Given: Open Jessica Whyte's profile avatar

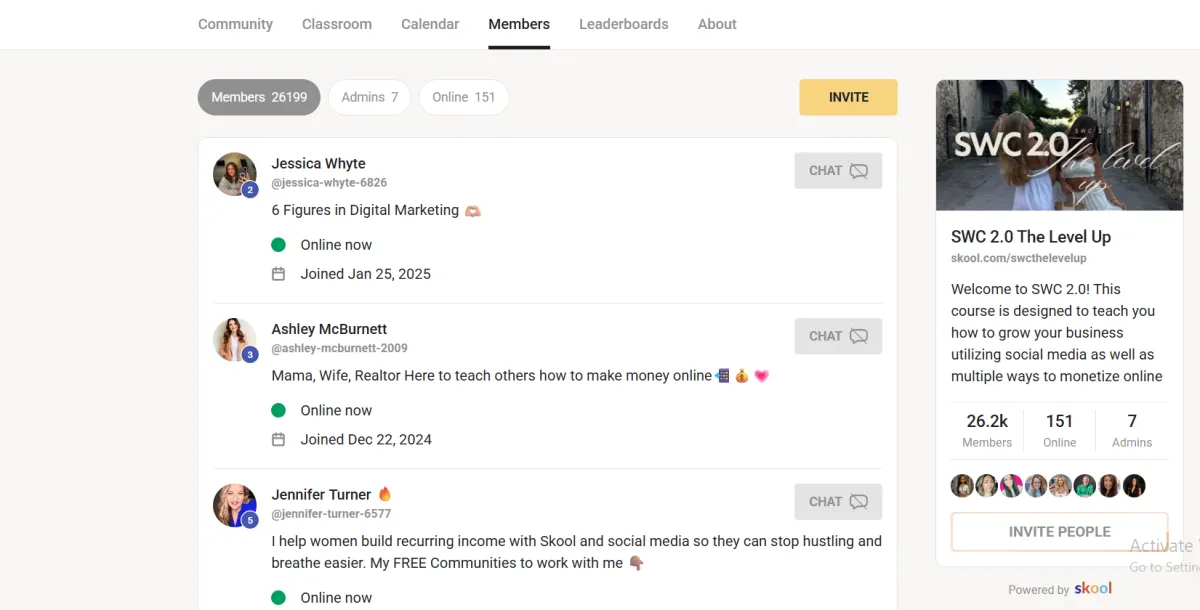Looking at the screenshot, I should click(x=235, y=174).
